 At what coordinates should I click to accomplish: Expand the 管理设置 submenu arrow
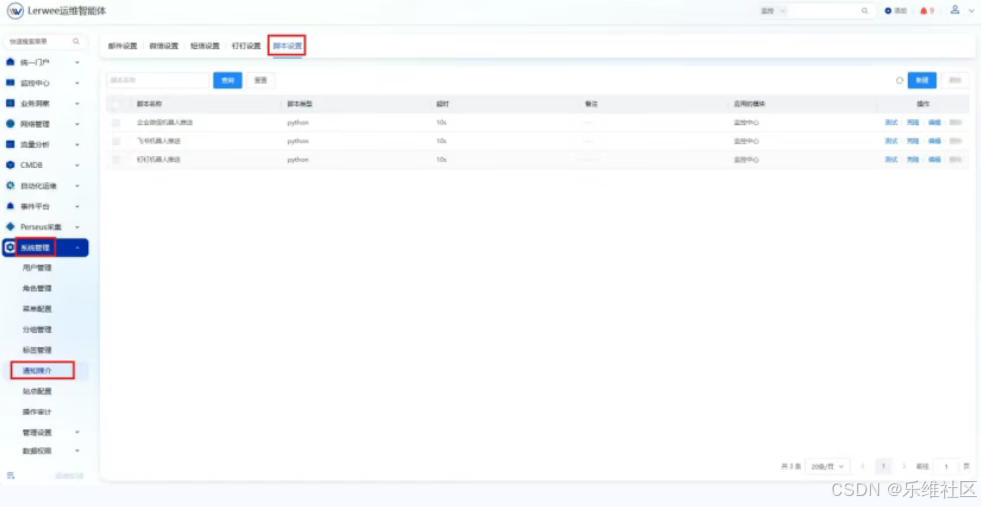coord(77,432)
